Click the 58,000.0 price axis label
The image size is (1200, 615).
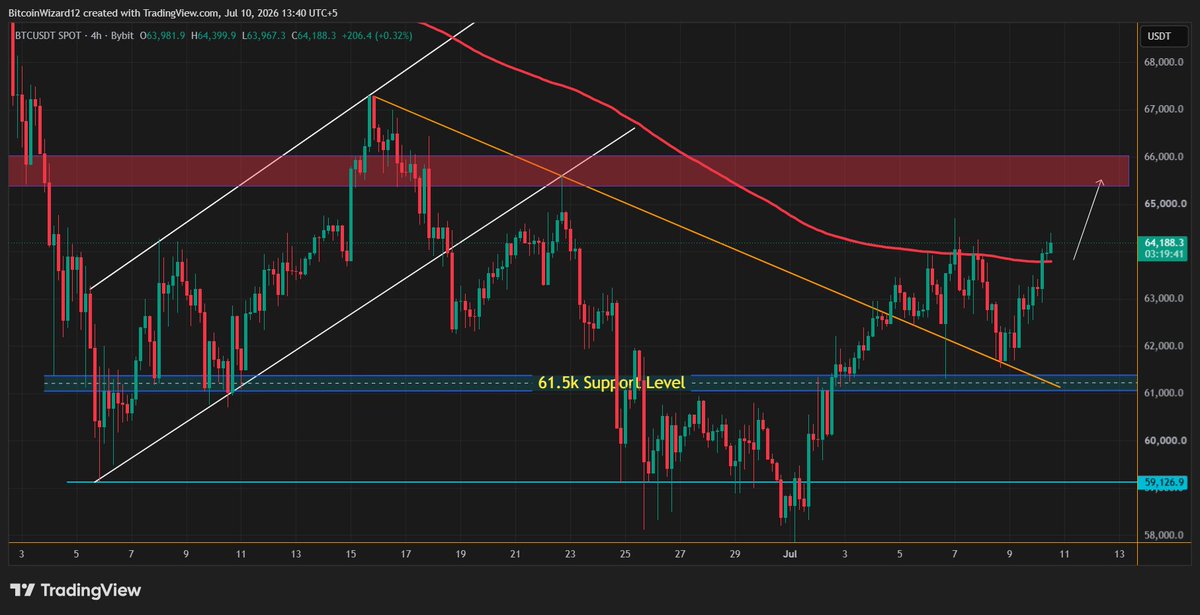(x=1164, y=535)
